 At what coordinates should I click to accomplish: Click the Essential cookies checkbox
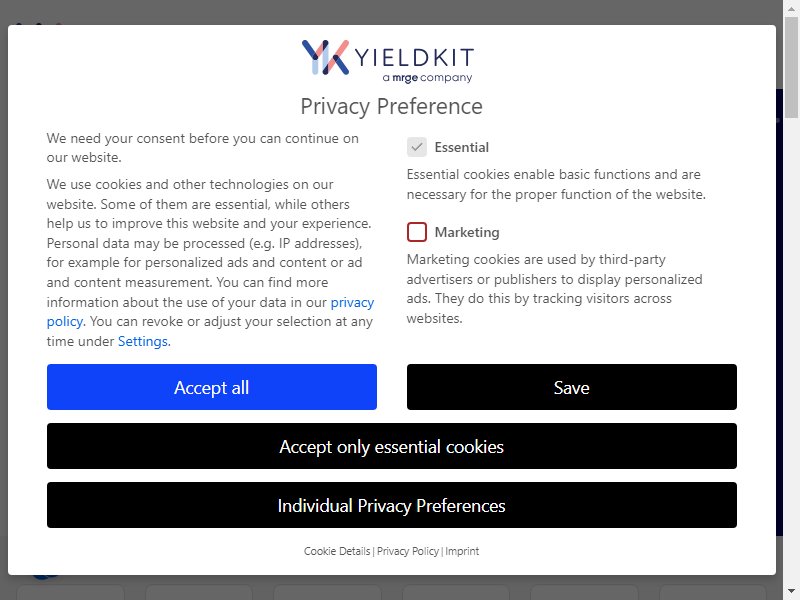(x=417, y=147)
